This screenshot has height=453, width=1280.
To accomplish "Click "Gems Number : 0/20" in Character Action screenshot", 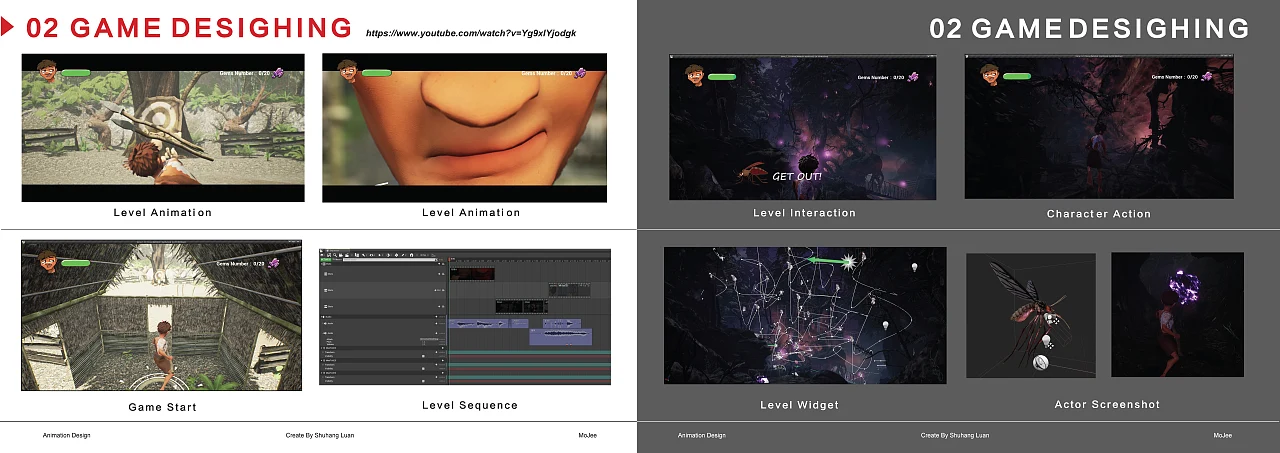I will pyautogui.click(x=1173, y=77).
